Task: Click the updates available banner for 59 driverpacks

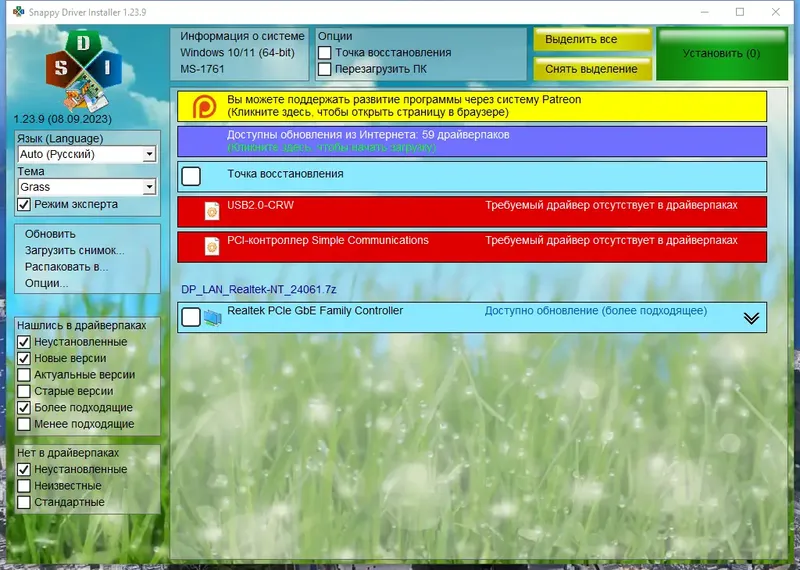Action: tap(472, 141)
